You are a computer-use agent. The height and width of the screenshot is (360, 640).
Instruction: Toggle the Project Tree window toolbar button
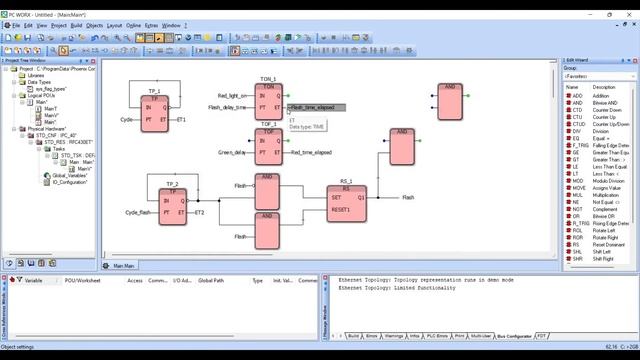point(140,38)
